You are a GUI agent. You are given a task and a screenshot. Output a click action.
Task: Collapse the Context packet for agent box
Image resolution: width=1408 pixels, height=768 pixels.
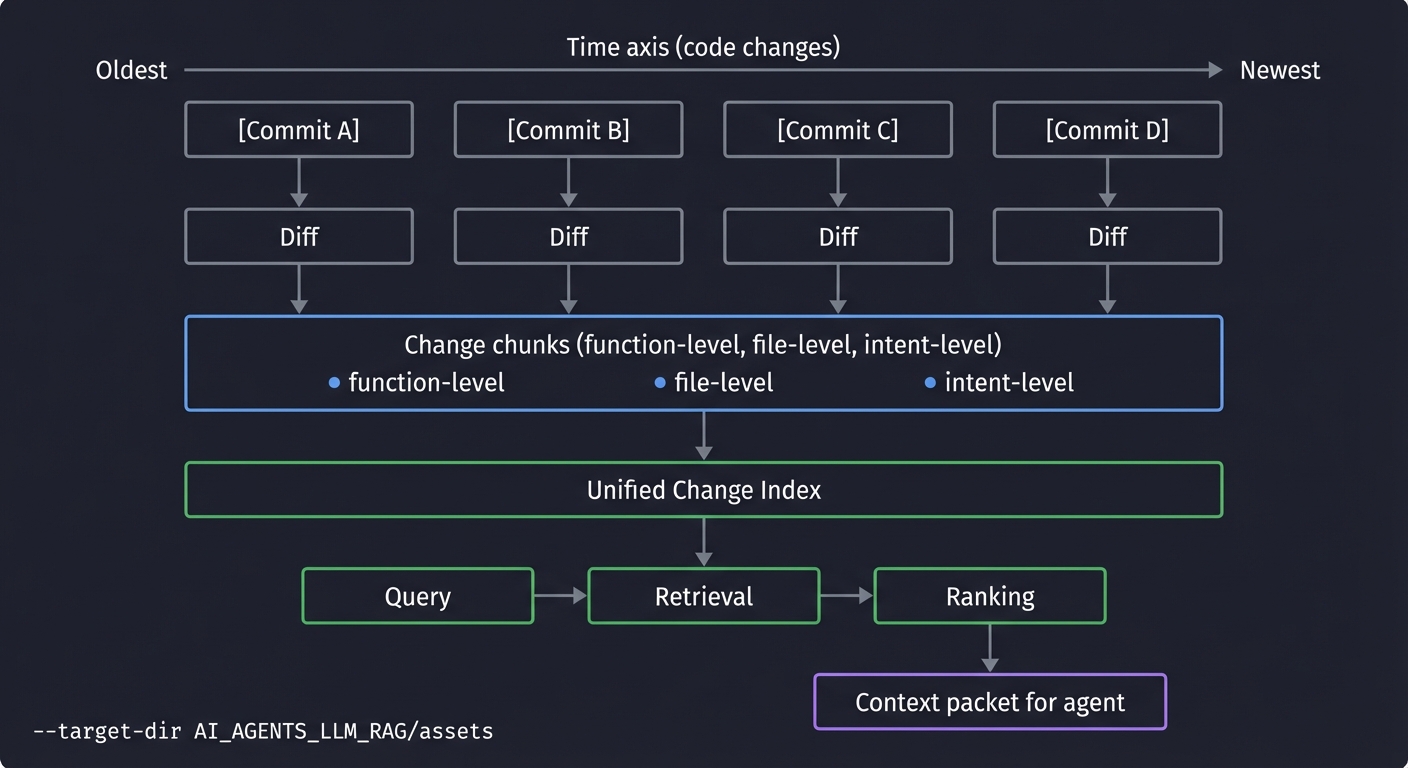pos(989,702)
